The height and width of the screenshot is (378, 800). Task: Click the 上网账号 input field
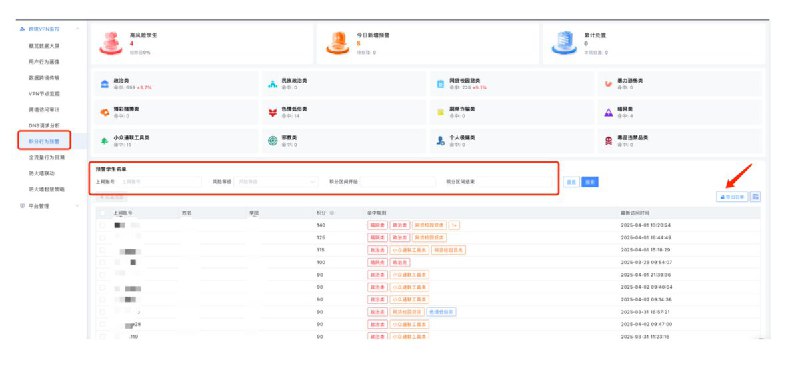point(161,182)
